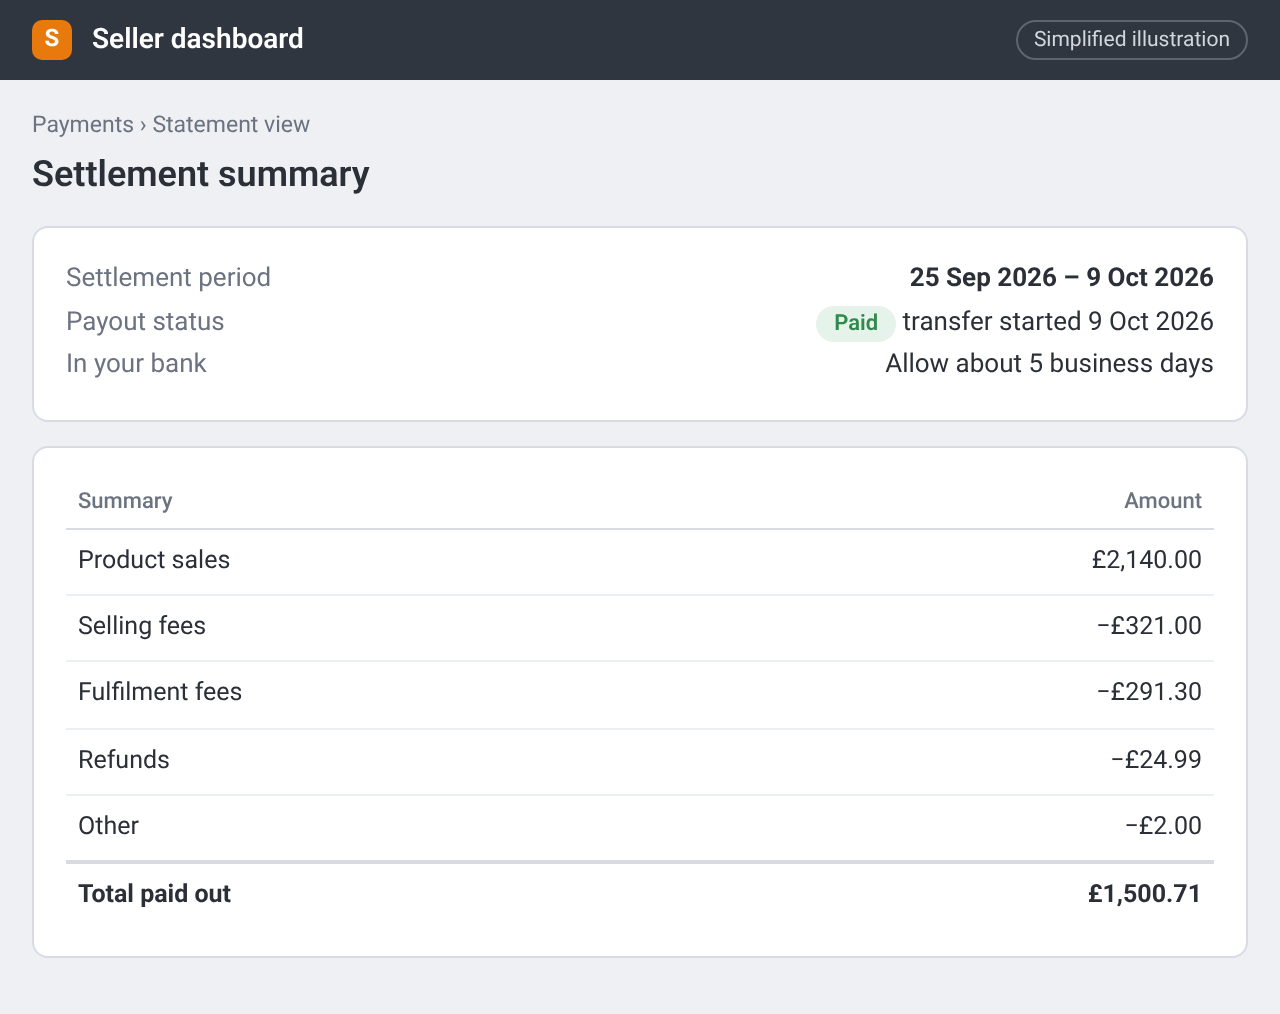Open the Seller dashboard title
The width and height of the screenshot is (1280, 1014).
click(198, 39)
